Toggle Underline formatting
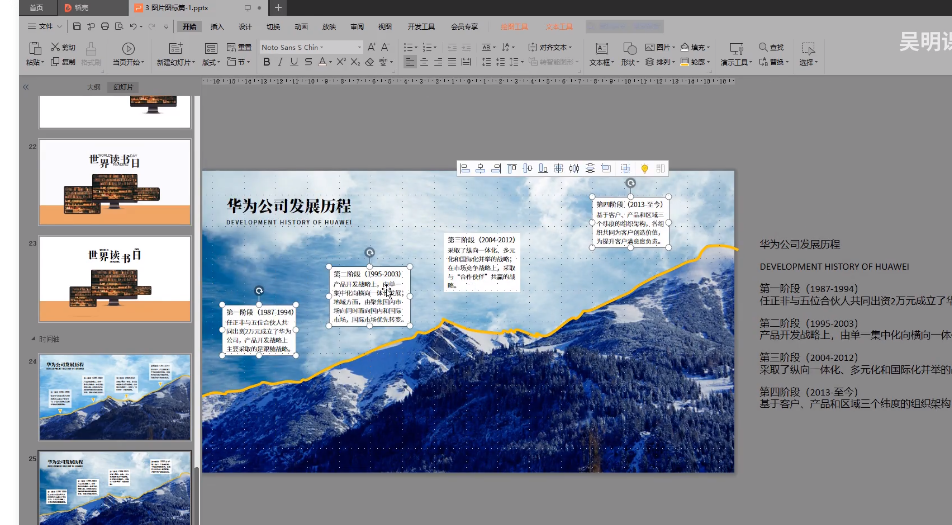 (x=294, y=62)
